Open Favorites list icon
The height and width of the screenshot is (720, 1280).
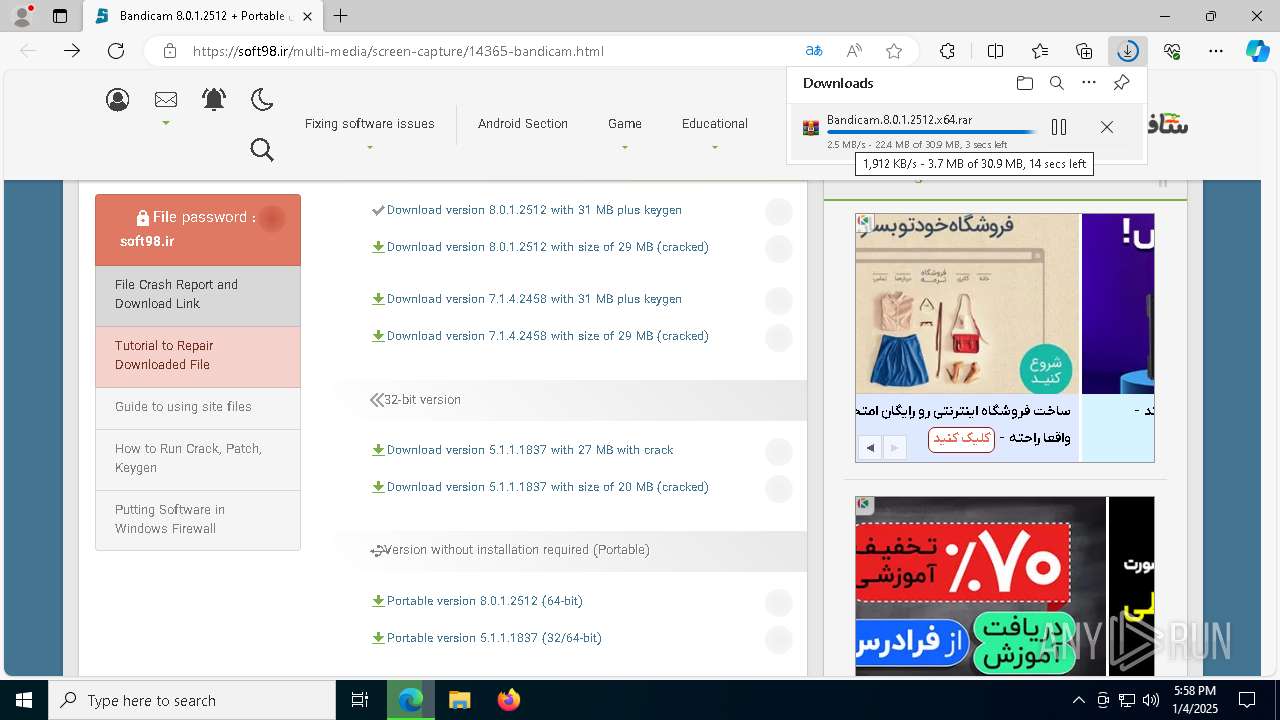pyautogui.click(x=1040, y=51)
